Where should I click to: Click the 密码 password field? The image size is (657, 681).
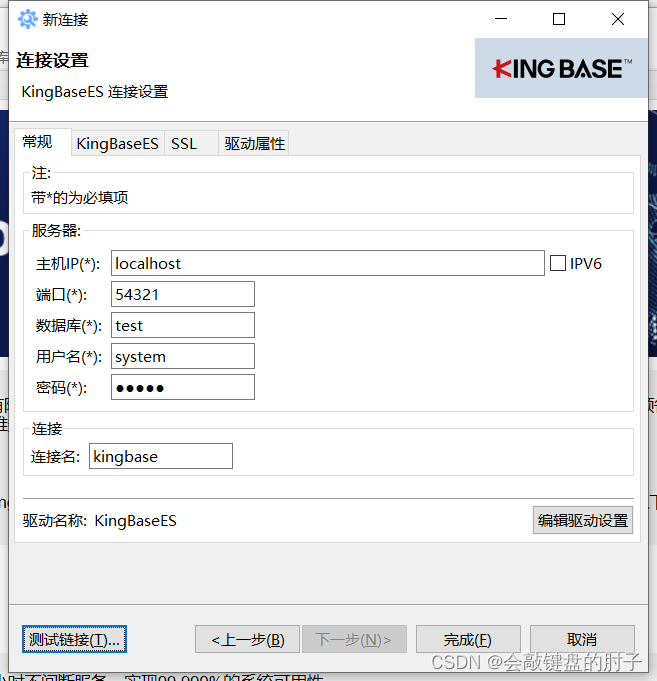click(183, 387)
